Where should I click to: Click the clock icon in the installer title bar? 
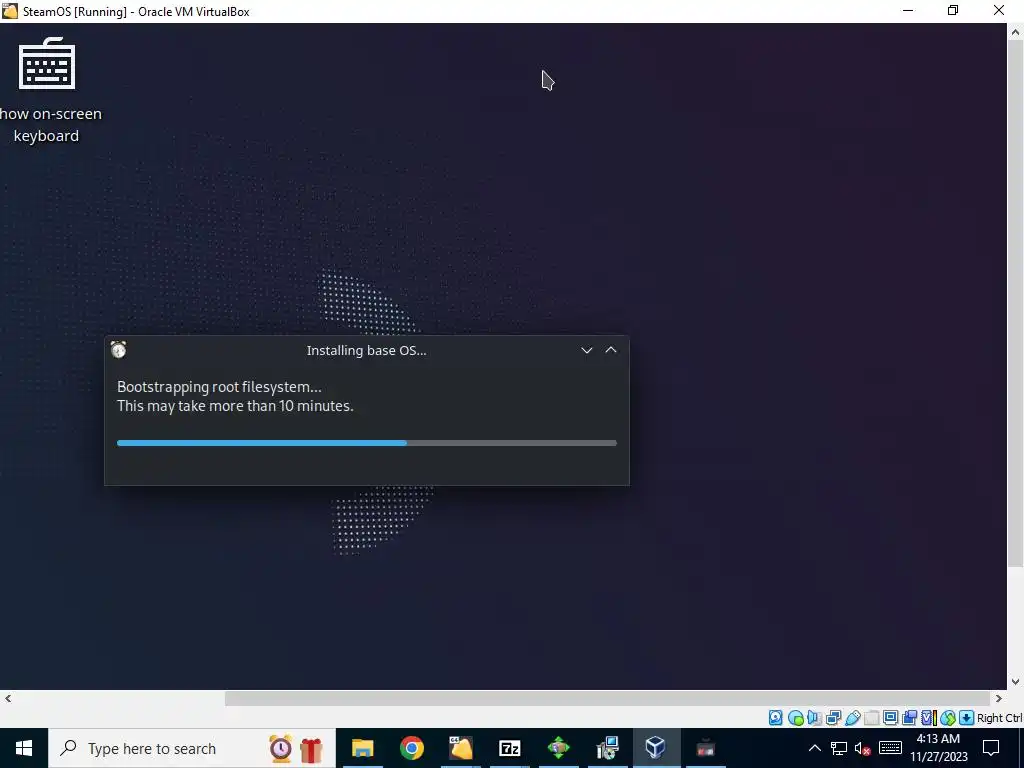(118, 349)
